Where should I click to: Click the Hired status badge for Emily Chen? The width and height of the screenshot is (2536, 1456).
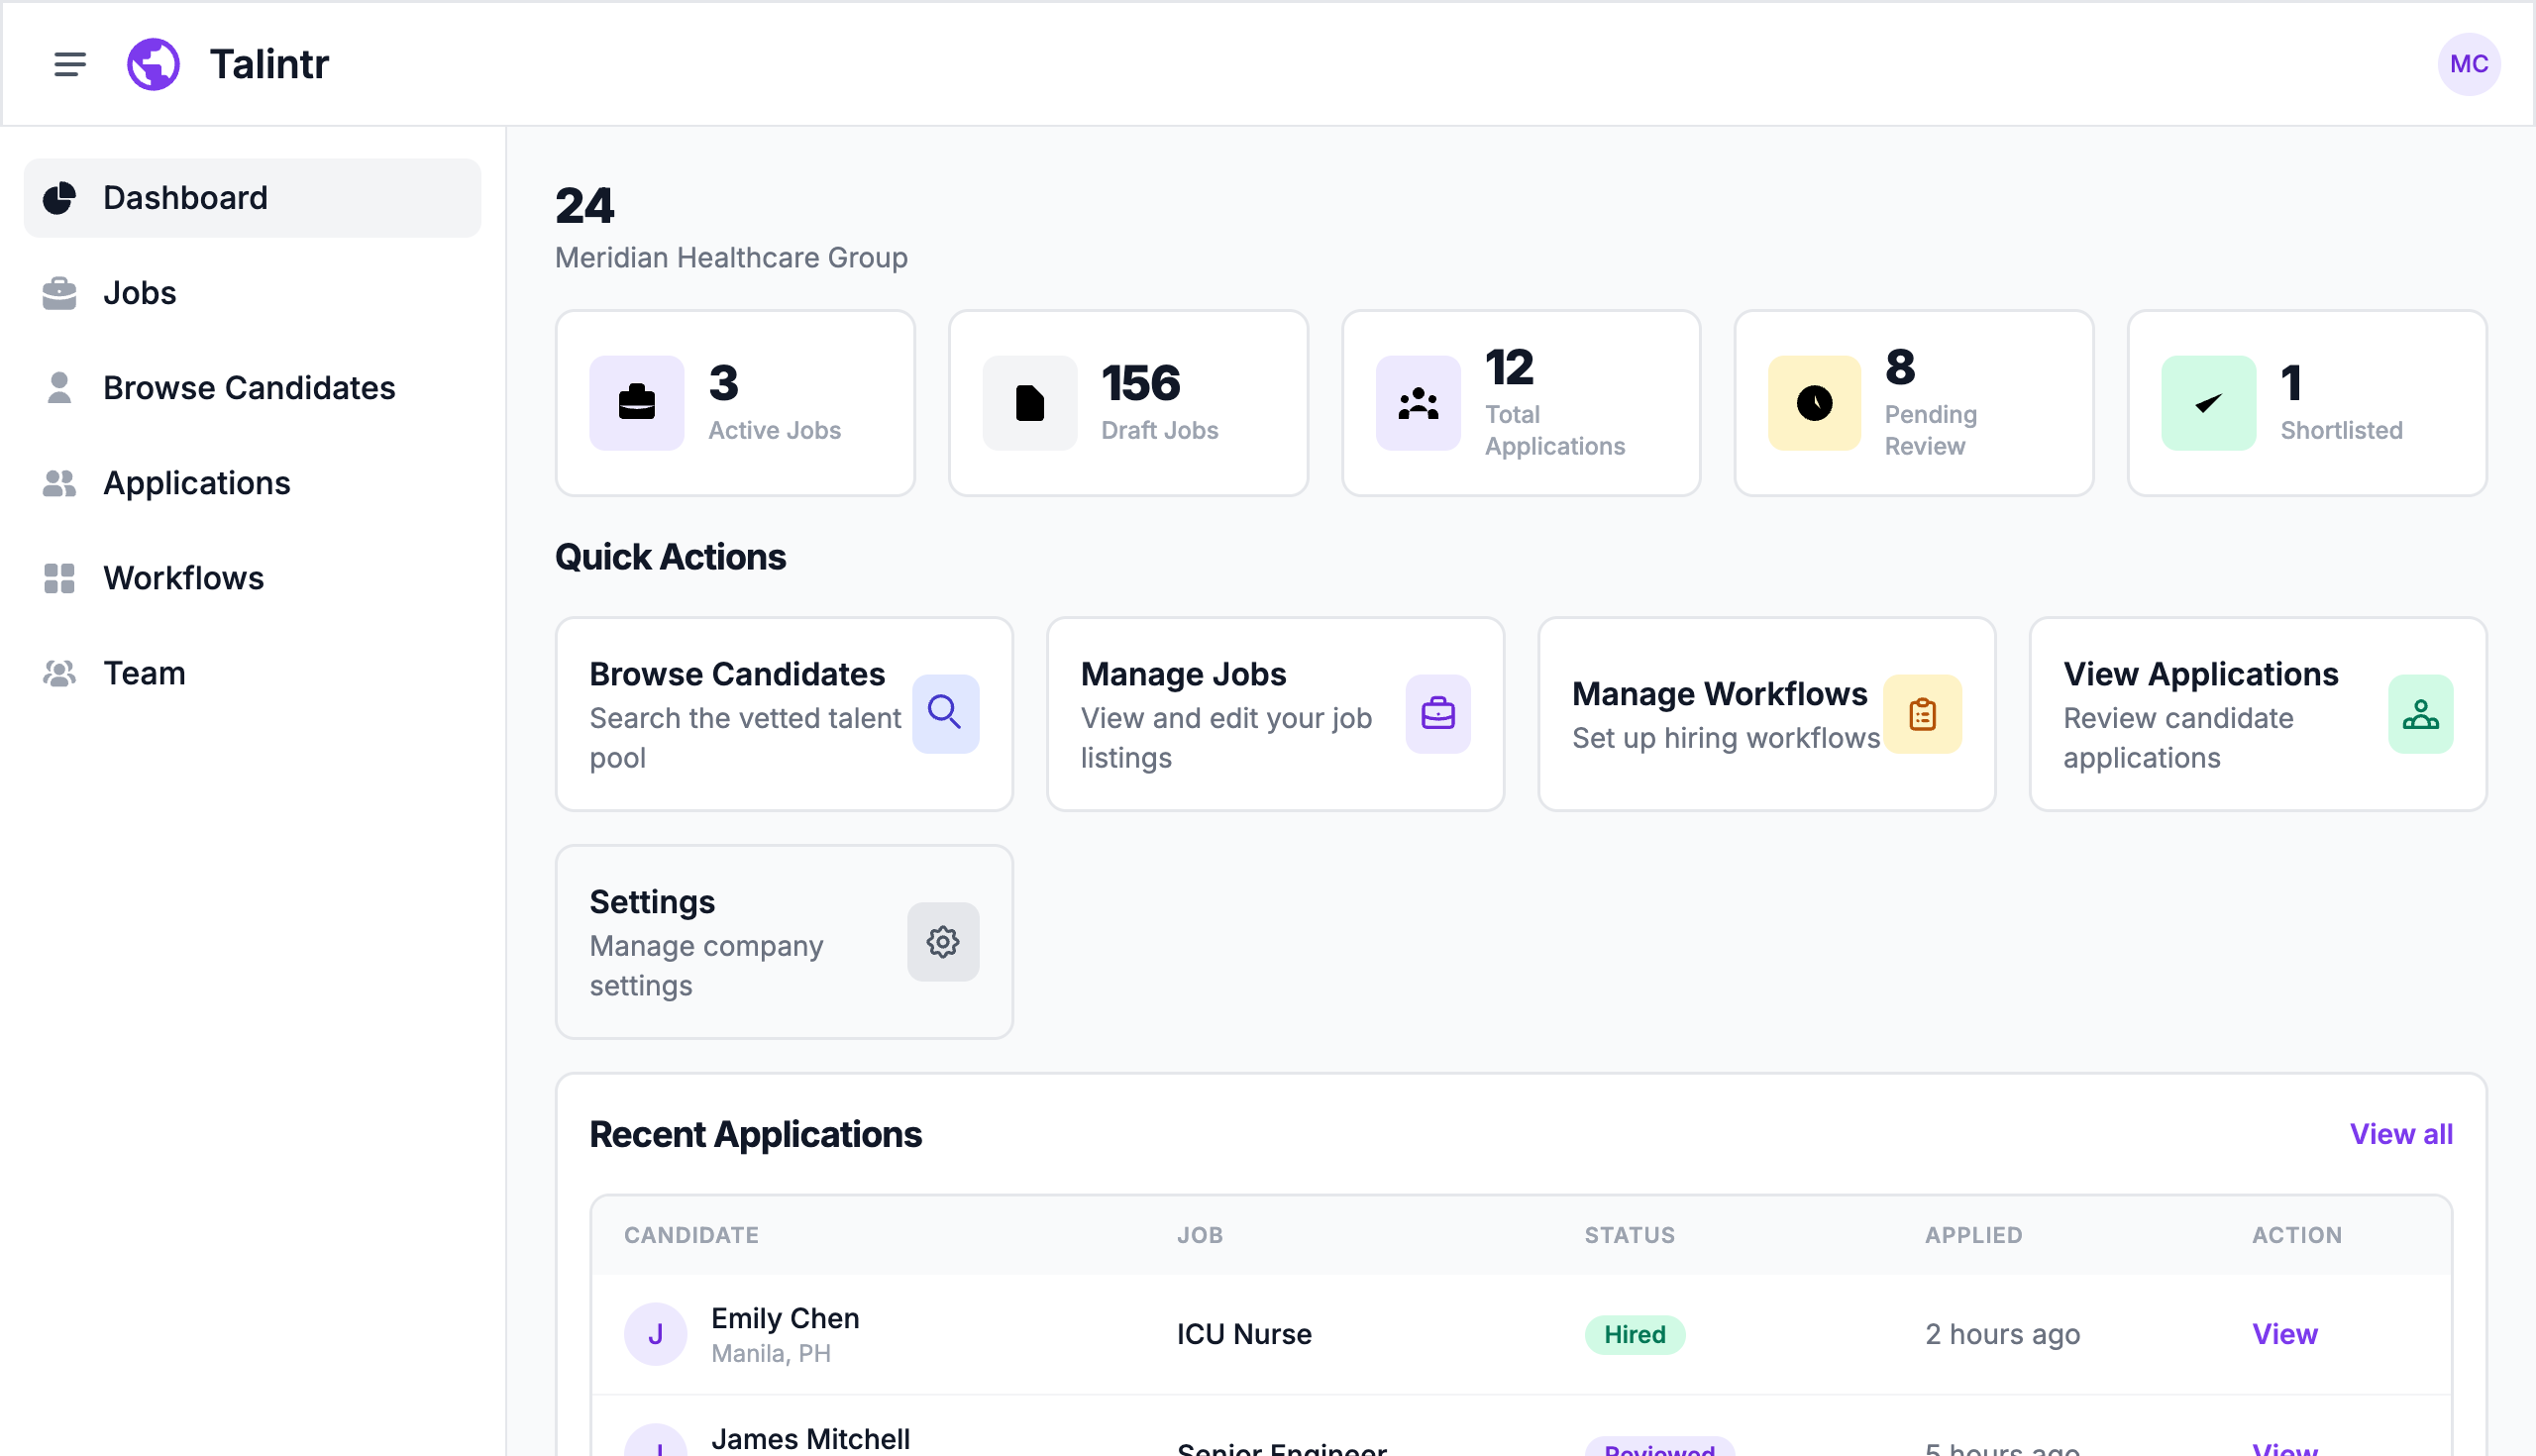pyautogui.click(x=1634, y=1334)
